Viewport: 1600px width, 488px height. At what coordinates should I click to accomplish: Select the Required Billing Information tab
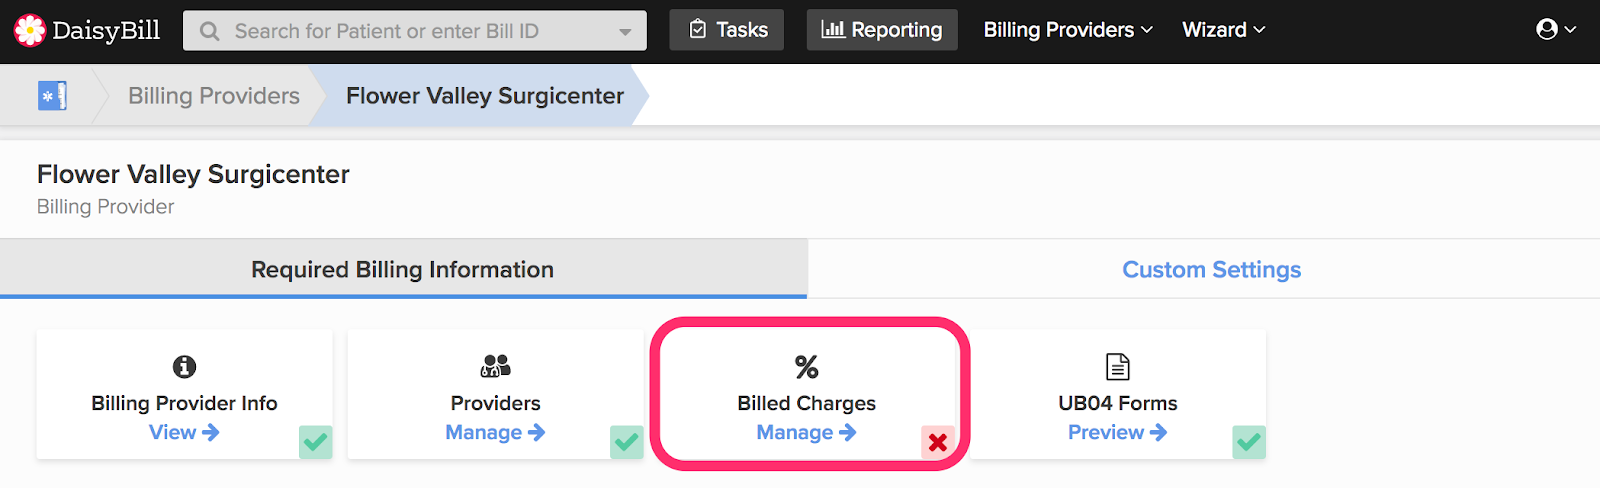pyautogui.click(x=402, y=269)
